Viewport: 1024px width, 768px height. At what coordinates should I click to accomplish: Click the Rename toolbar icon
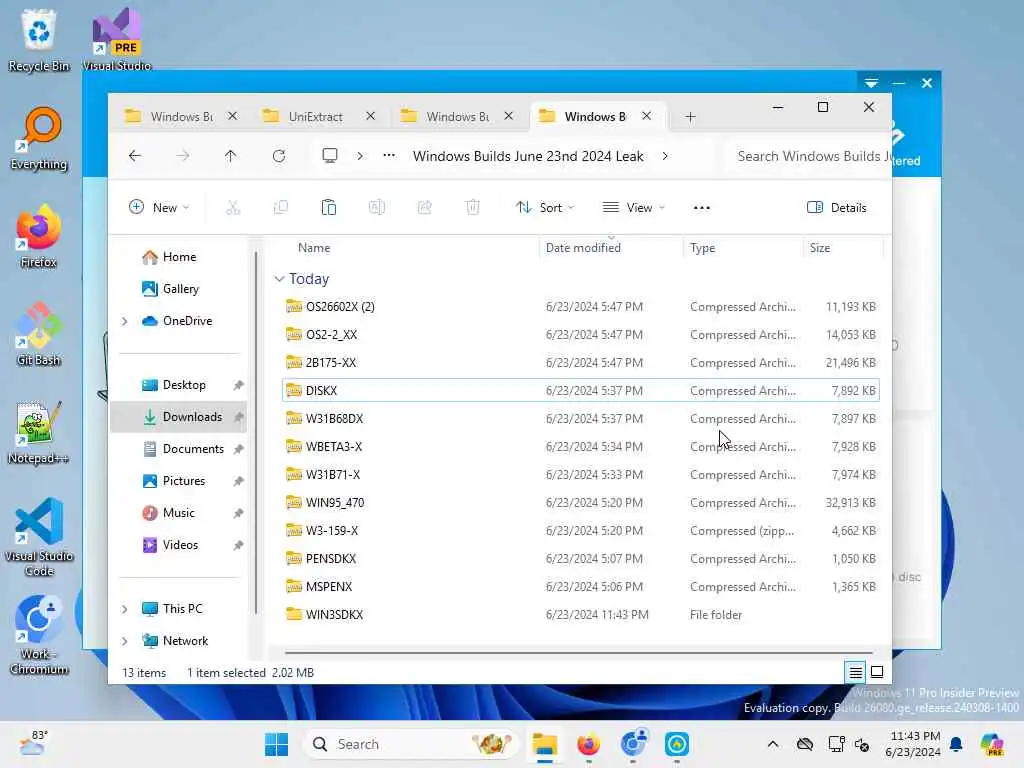(377, 208)
